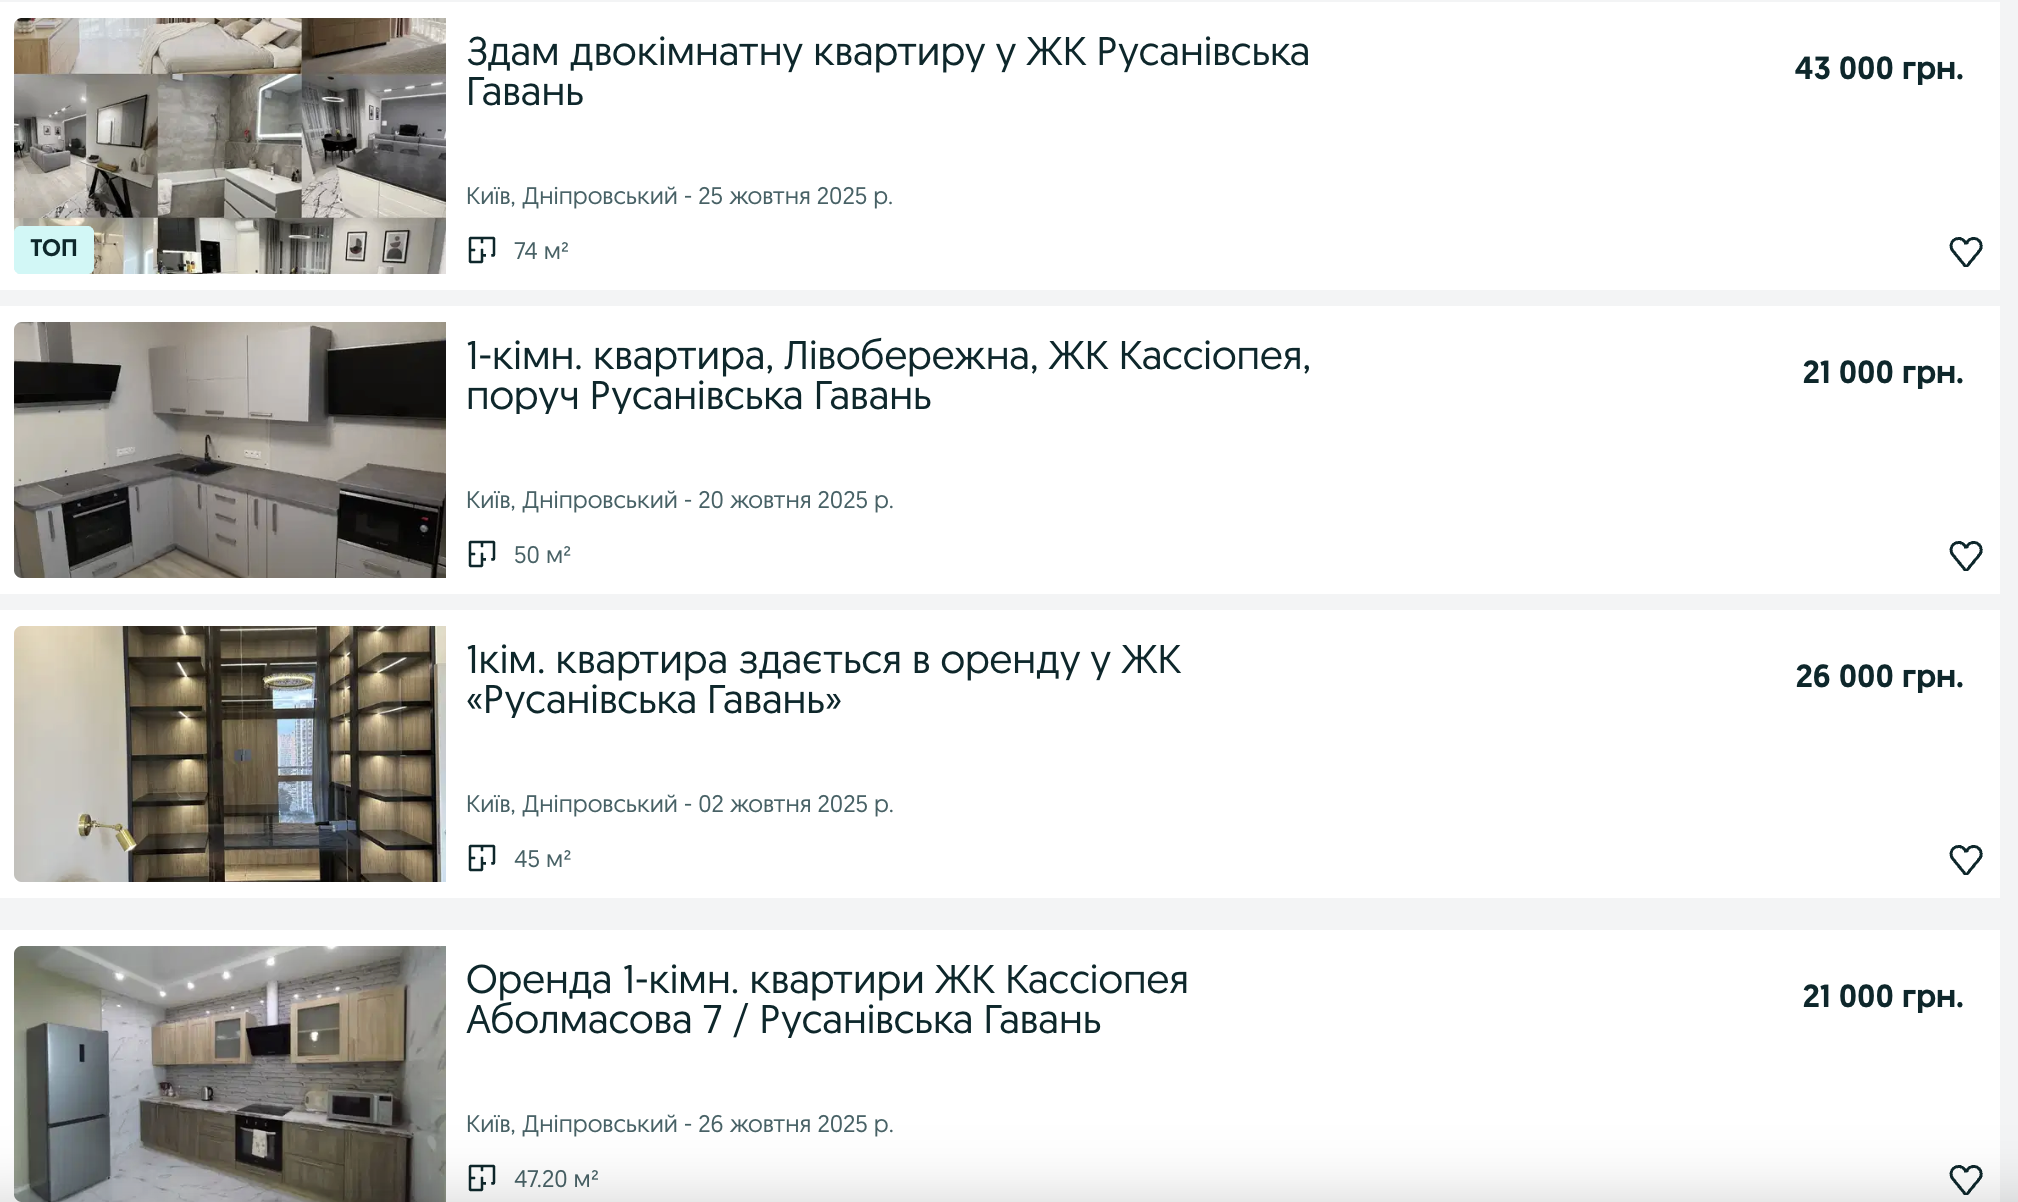Screen dimensions: 2018x1202
Task: Favorite the 43 000 грн. listing via heart icon
Action: click(x=1965, y=251)
